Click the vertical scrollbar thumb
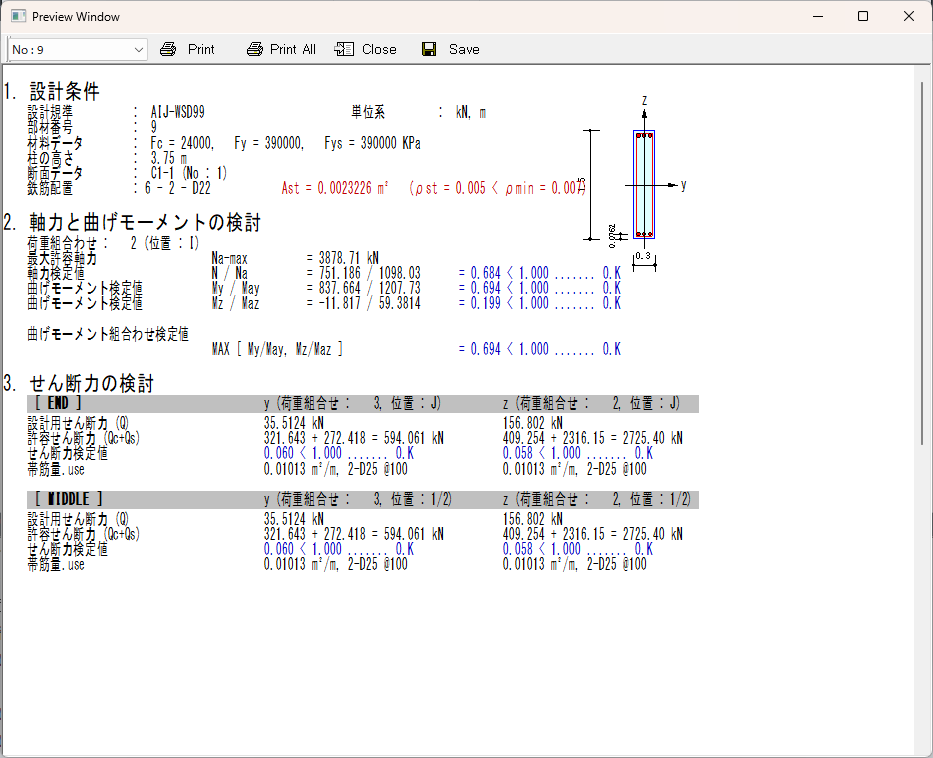933x758 pixels. click(x=922, y=262)
